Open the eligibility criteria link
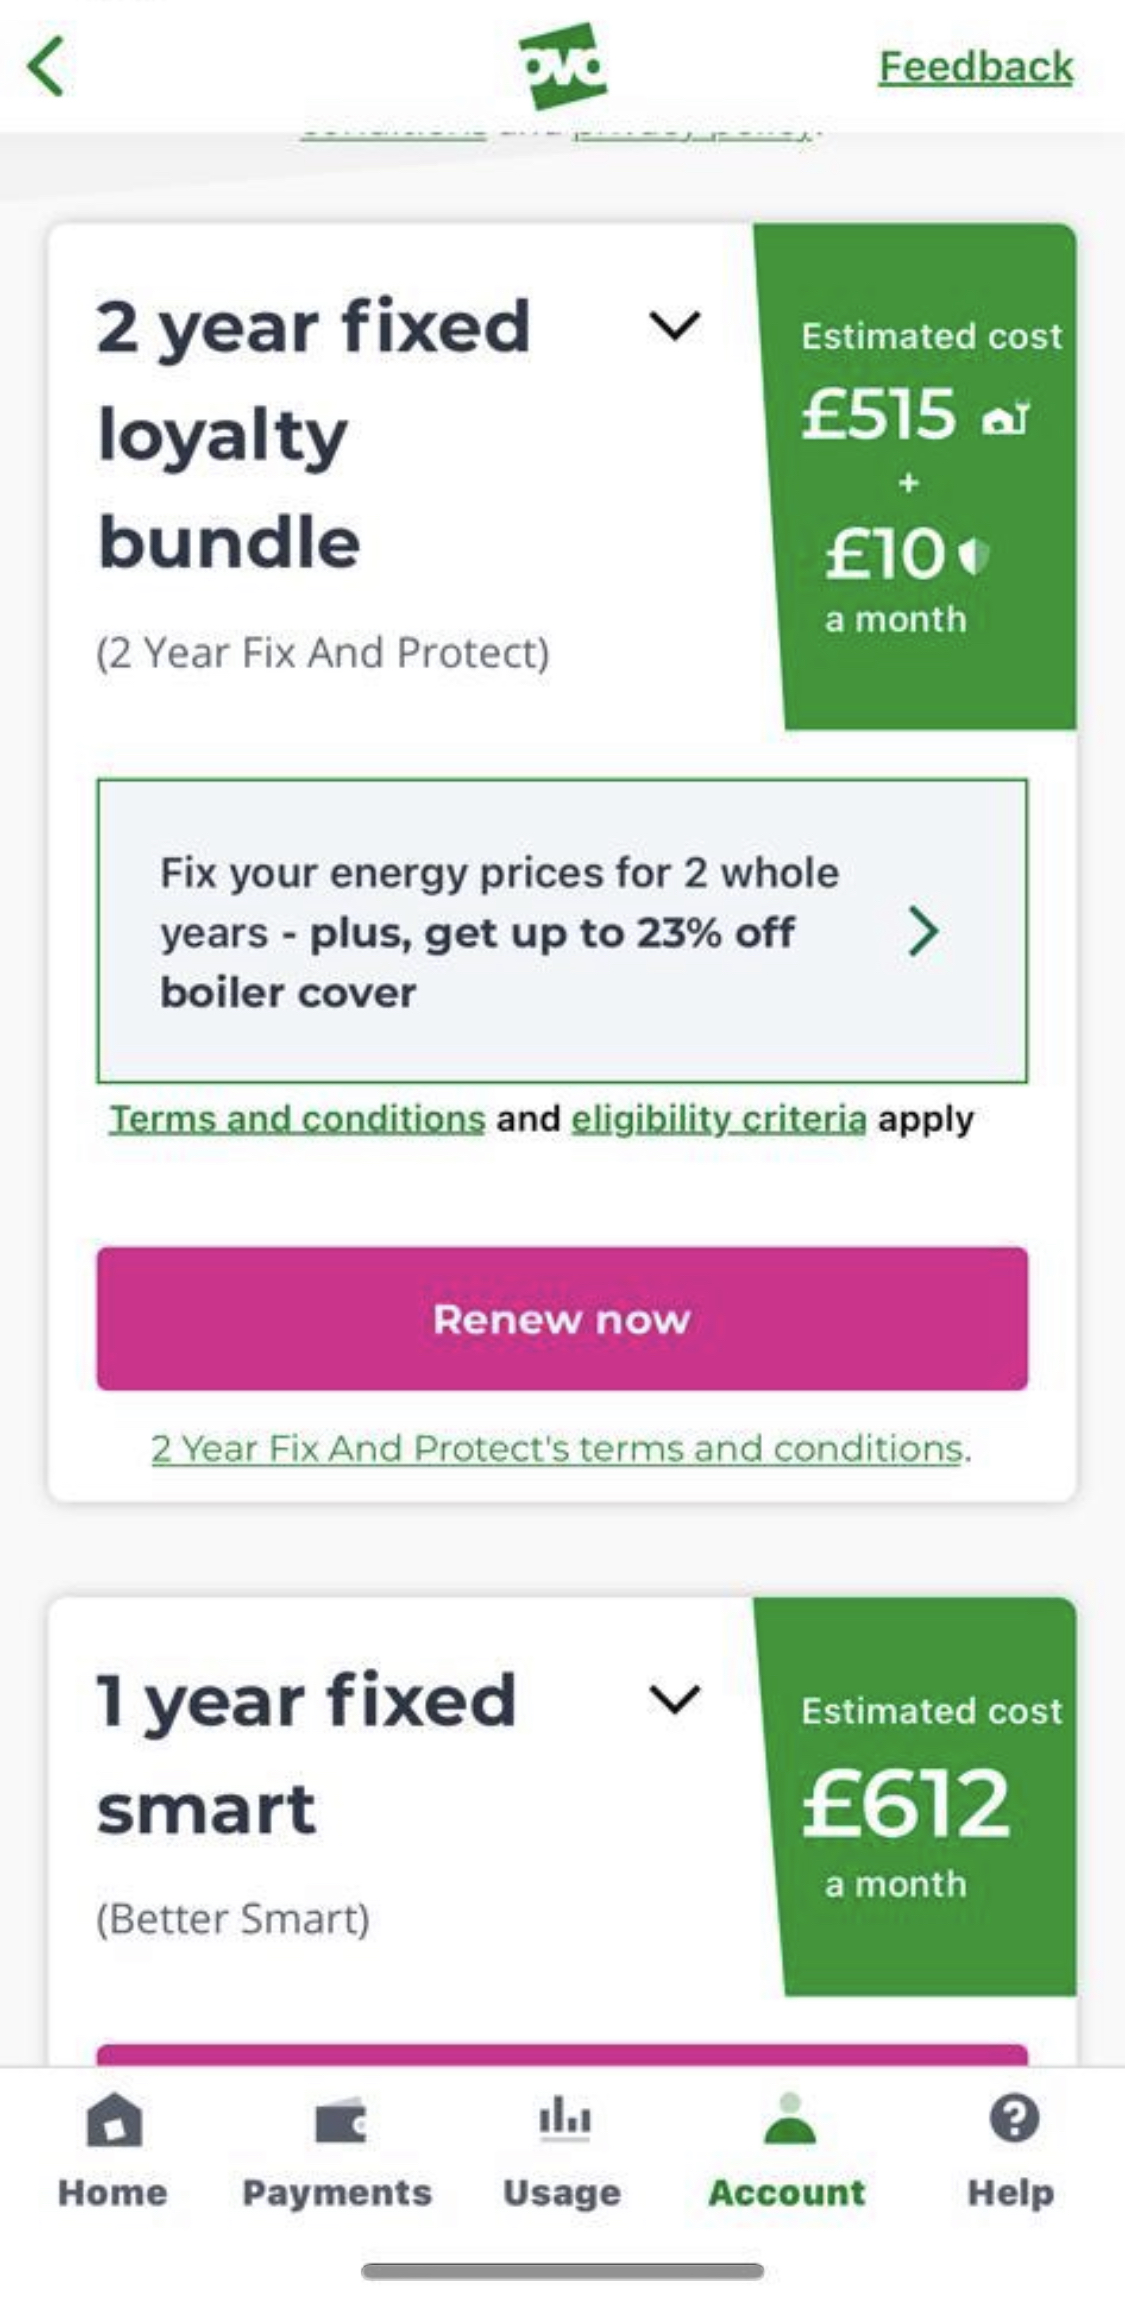The height and width of the screenshot is (2304, 1125). [x=718, y=1118]
